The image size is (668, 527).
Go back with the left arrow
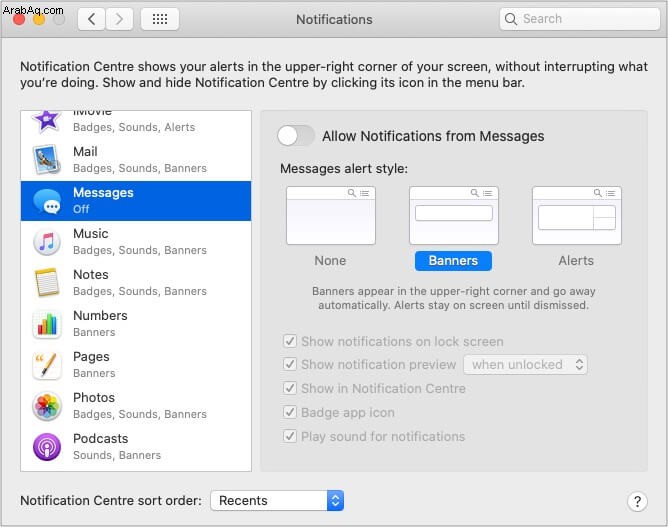[x=91, y=19]
